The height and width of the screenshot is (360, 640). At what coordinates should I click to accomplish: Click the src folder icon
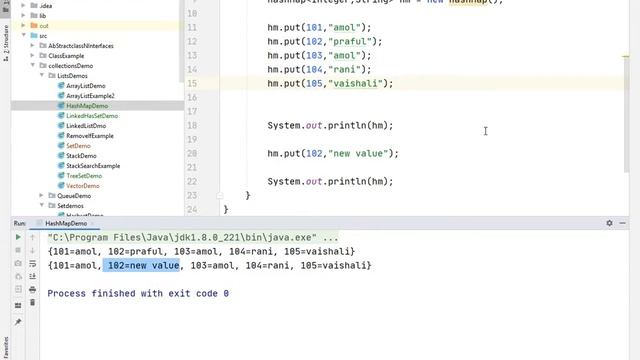(34, 36)
